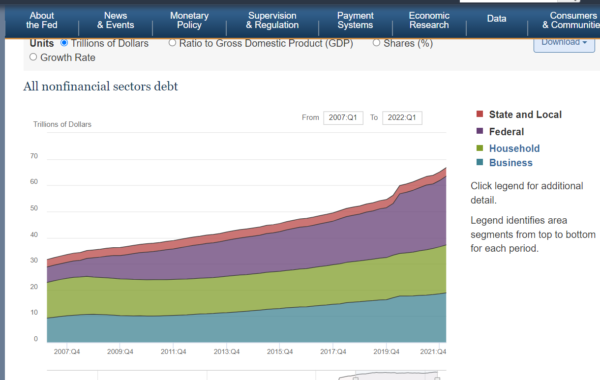Click the range navigator left handle
The width and height of the screenshot is (600, 380).
[355, 378]
